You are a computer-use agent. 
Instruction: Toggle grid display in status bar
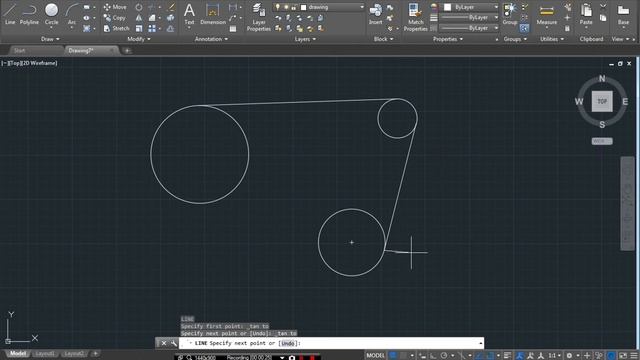coord(393,356)
